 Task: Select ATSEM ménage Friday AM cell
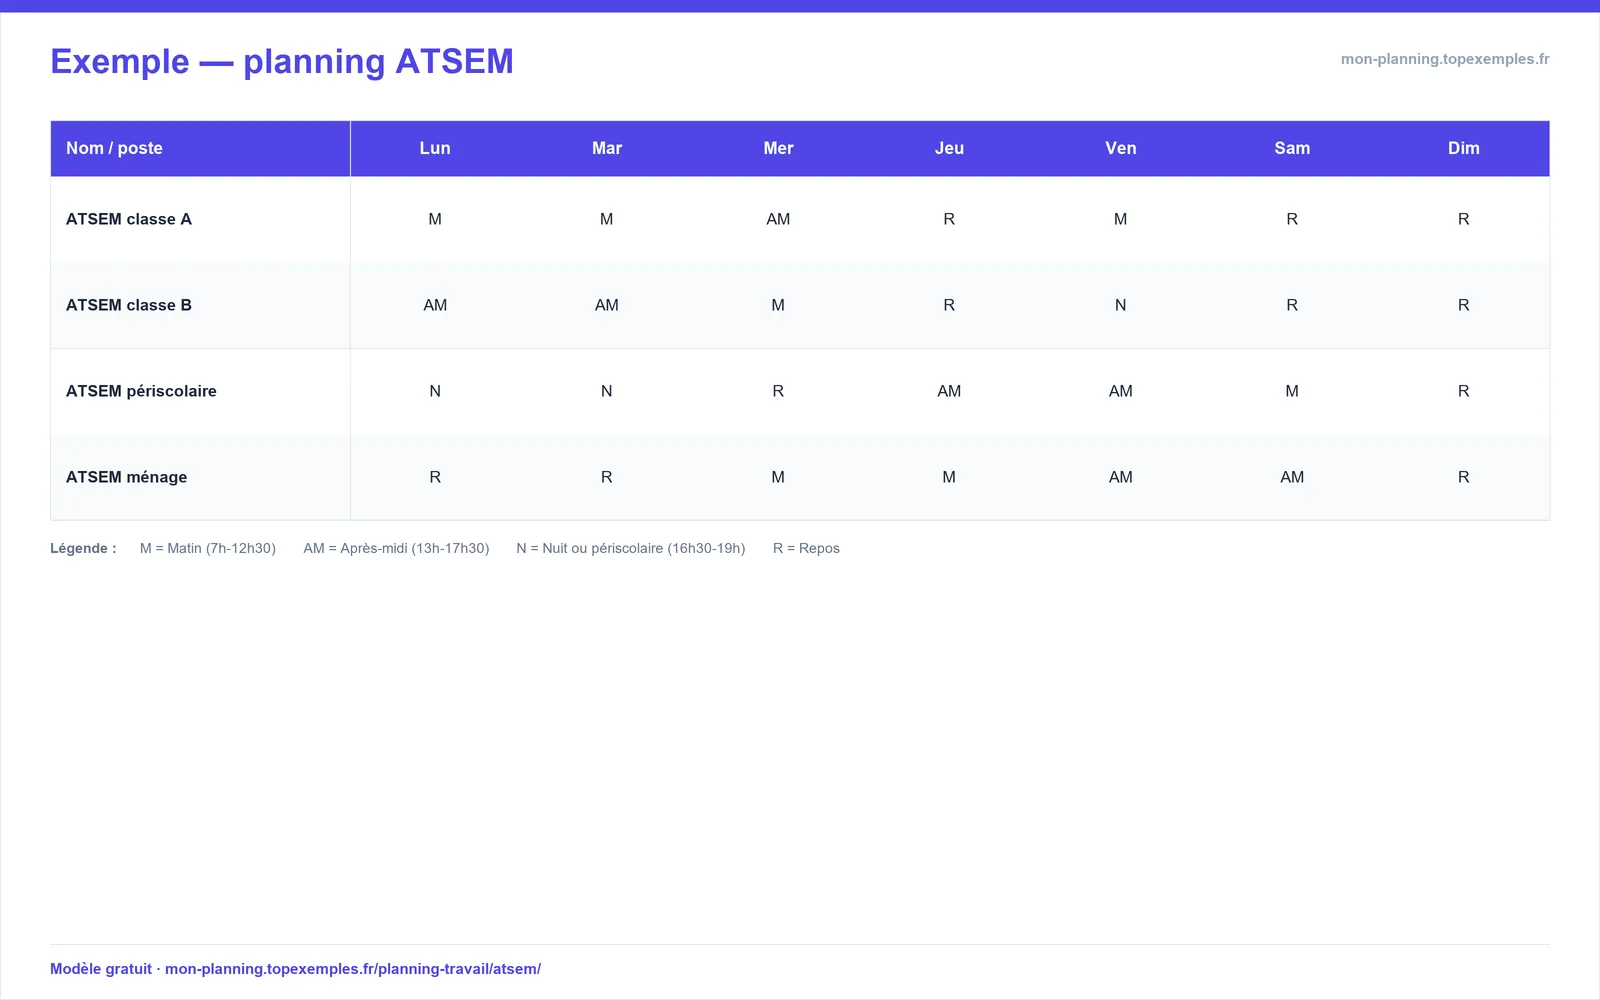click(x=1121, y=477)
